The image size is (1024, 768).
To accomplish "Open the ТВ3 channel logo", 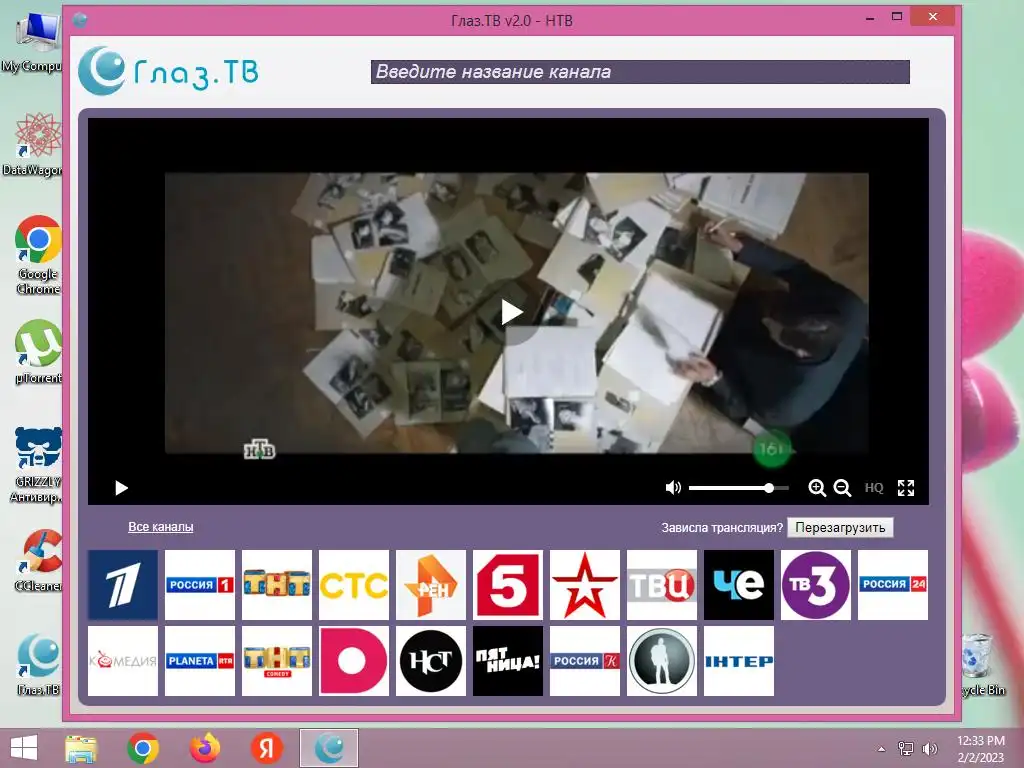I will tap(816, 584).
